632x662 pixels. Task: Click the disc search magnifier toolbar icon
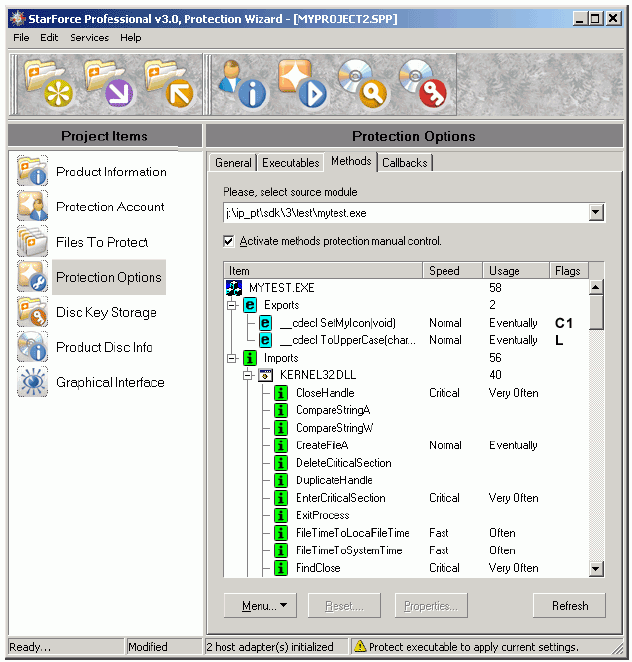363,84
